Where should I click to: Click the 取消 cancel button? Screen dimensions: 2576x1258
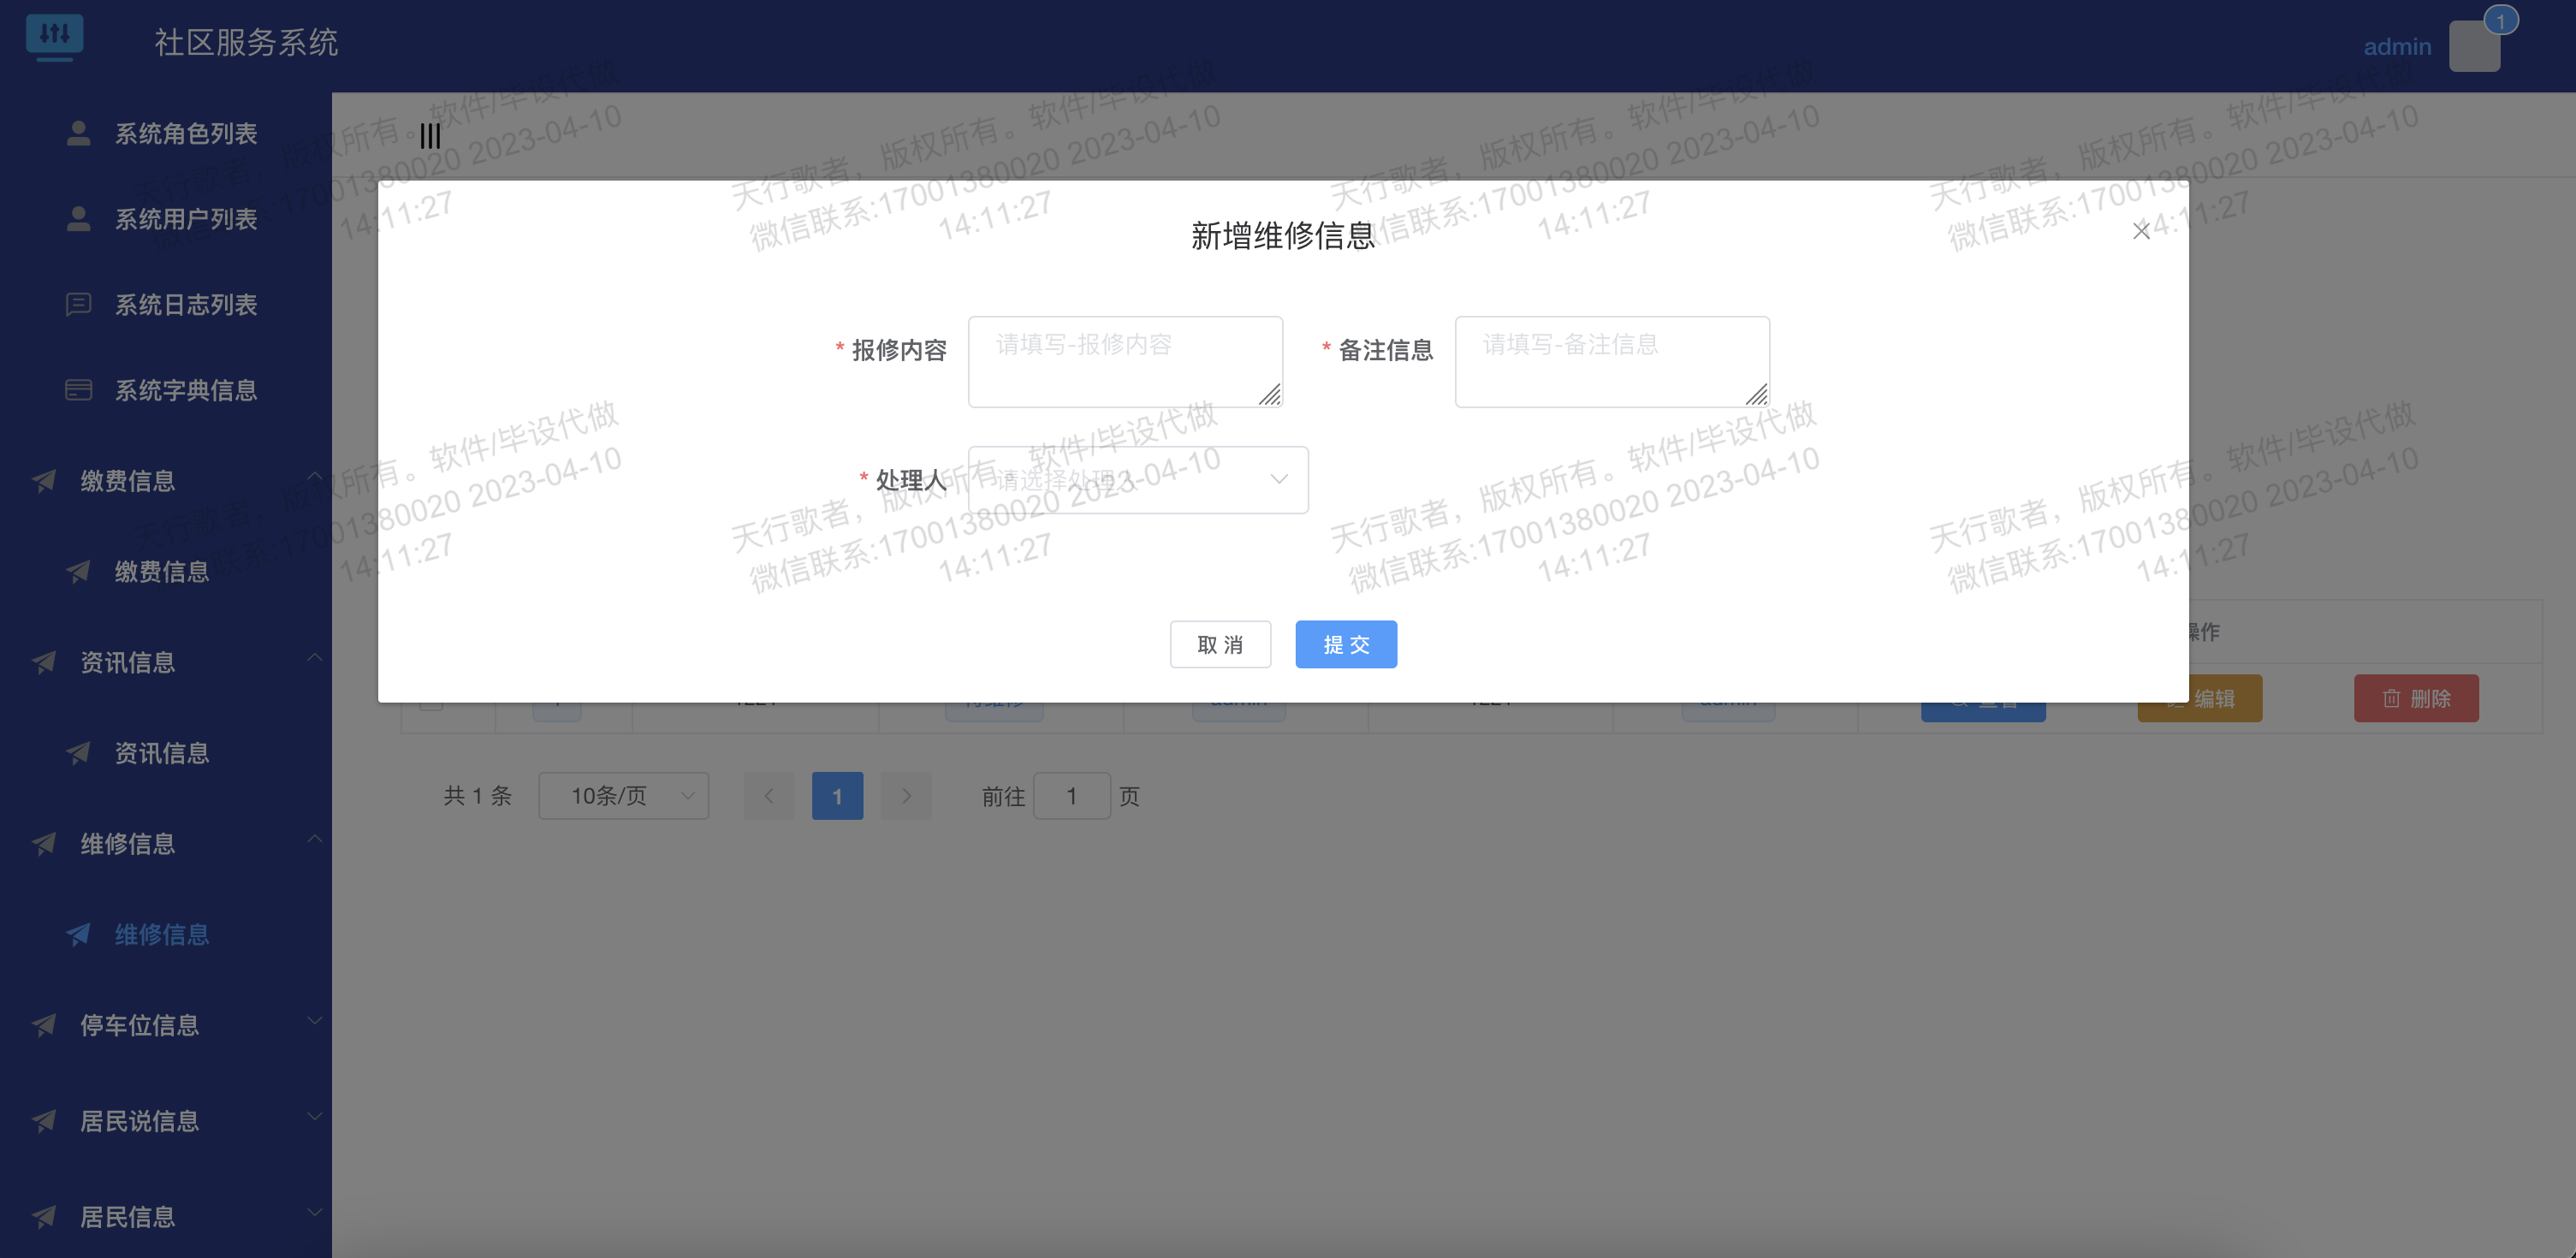(1220, 644)
